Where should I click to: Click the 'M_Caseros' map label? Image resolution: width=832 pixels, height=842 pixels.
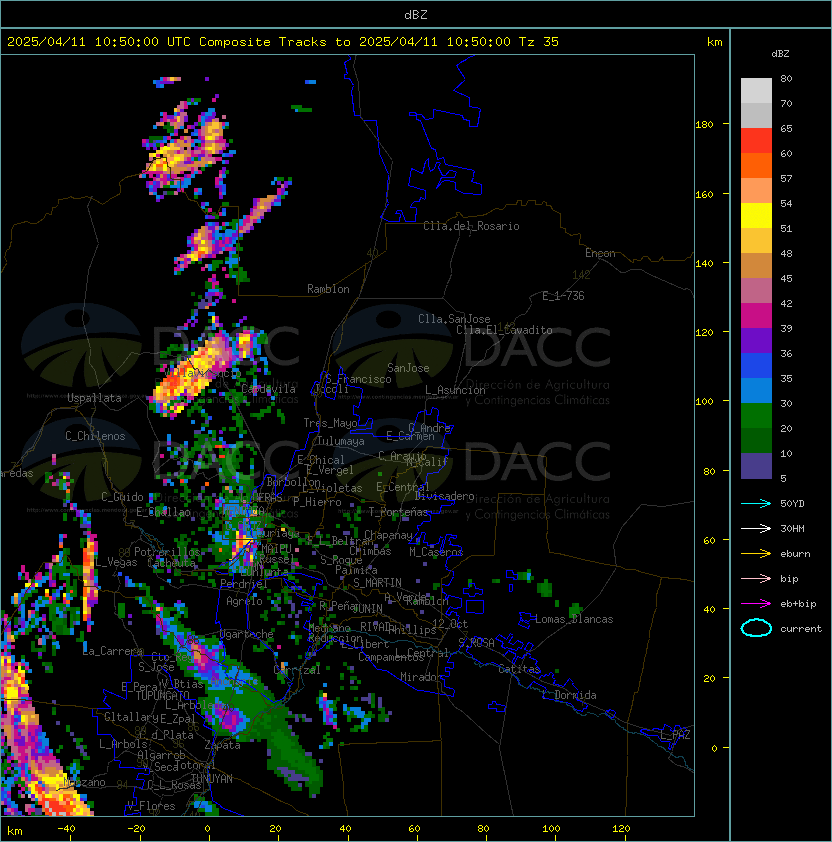coord(436,552)
